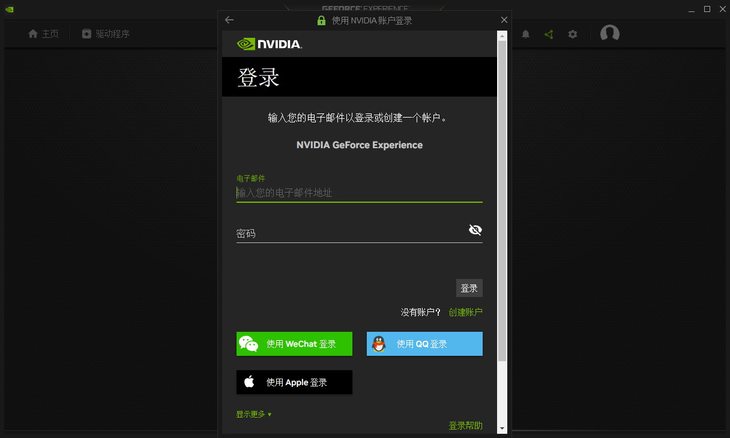This screenshot has height=438, width=730.
Task: Close the NVIDIA account login dialog
Action: click(x=504, y=20)
